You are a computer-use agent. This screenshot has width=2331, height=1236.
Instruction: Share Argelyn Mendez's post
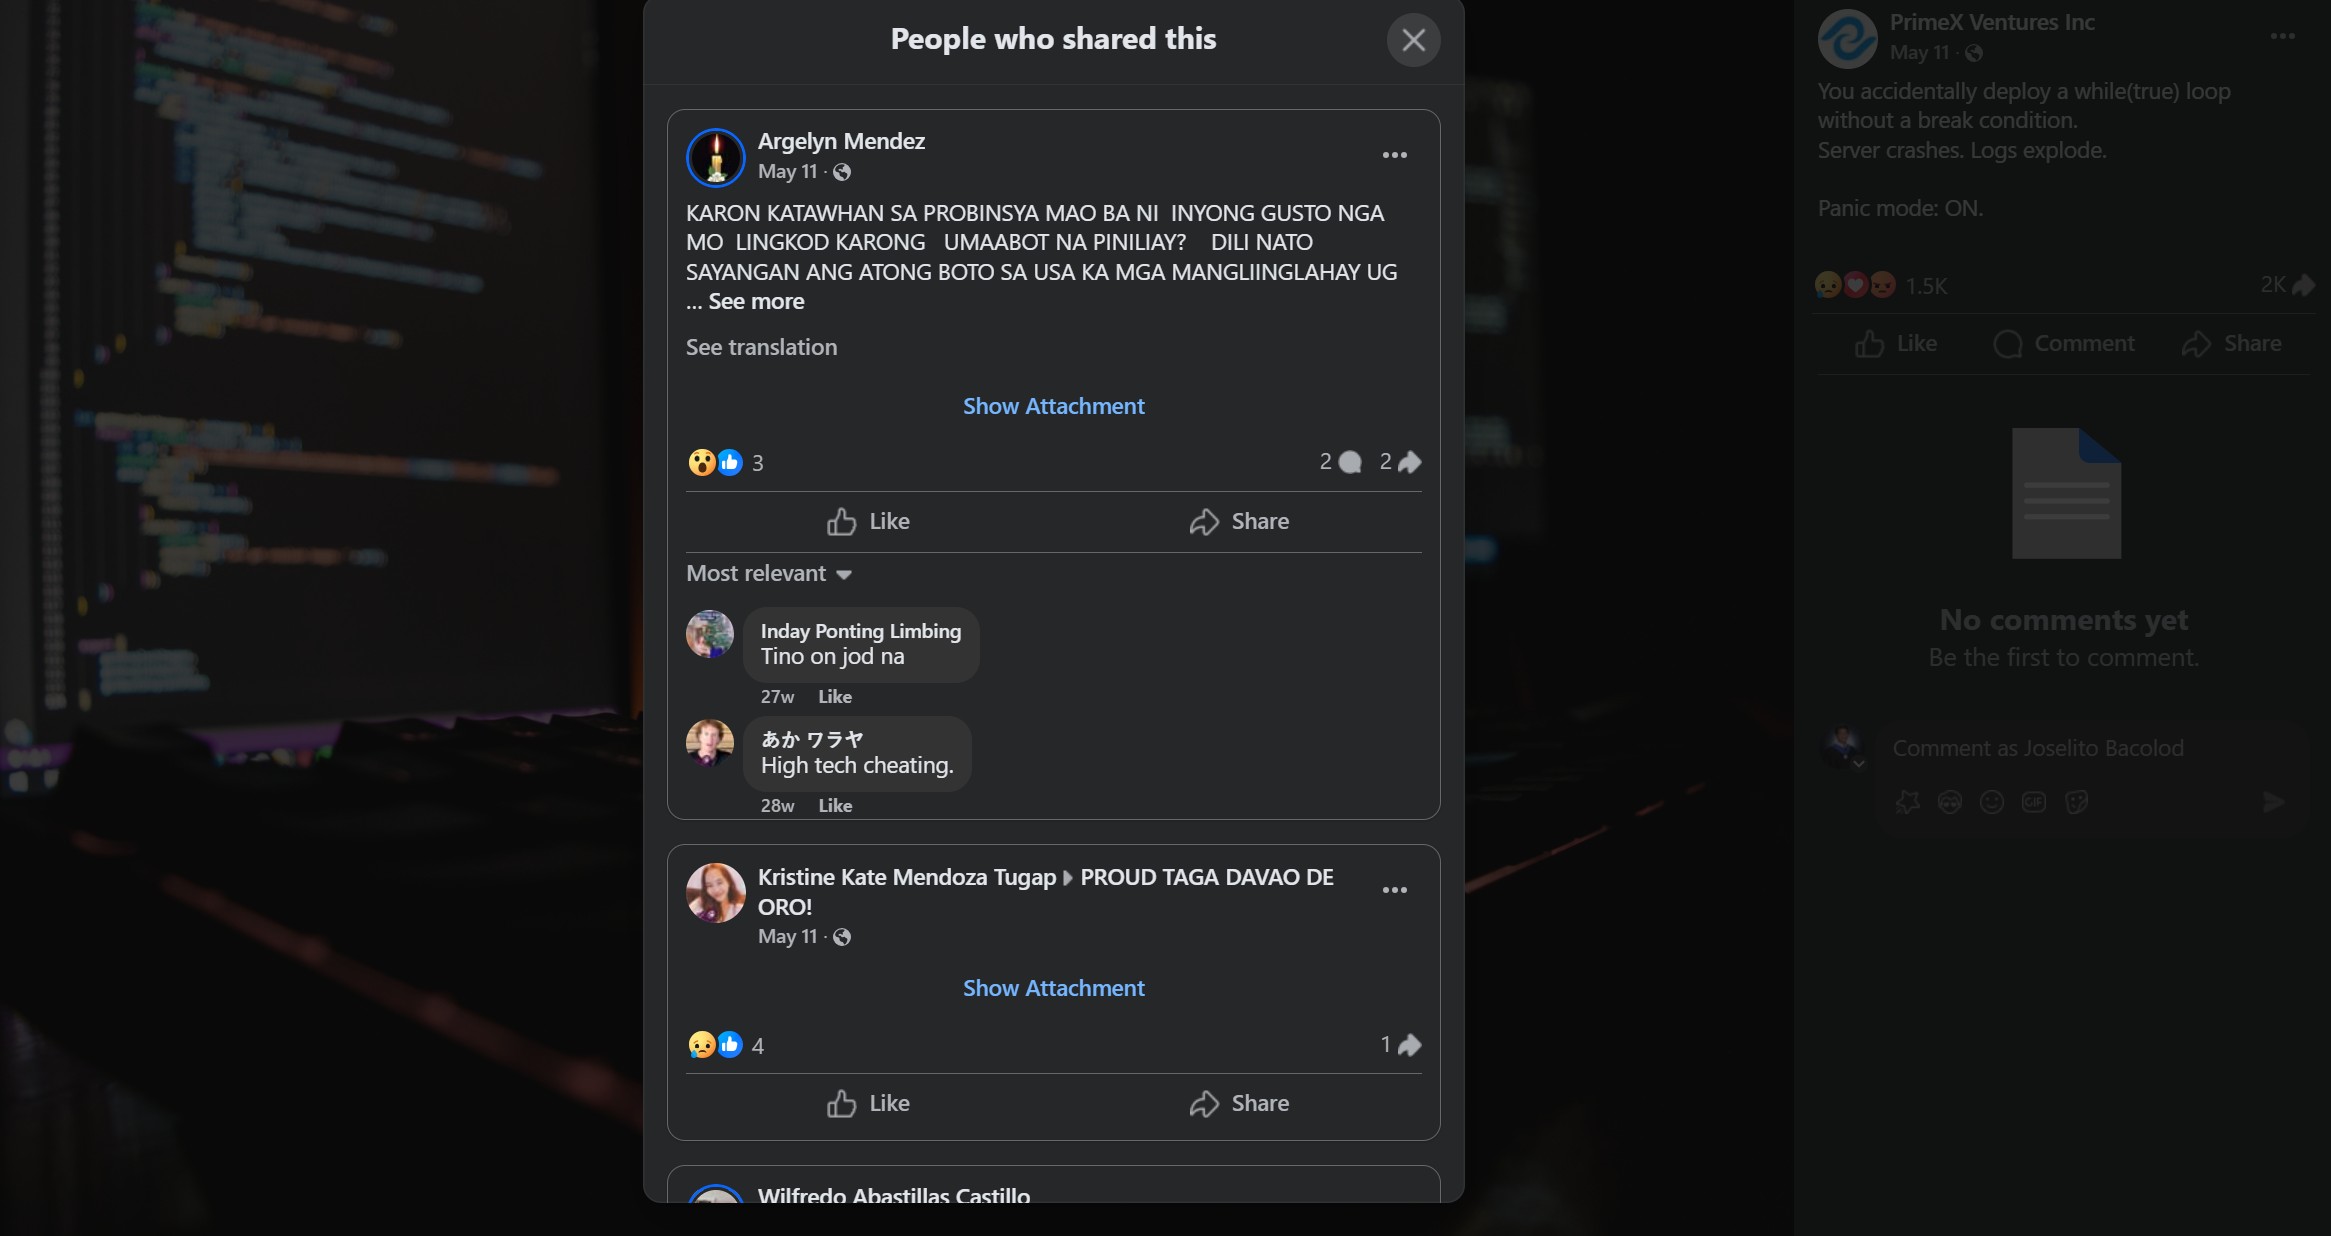pyautogui.click(x=1238, y=521)
